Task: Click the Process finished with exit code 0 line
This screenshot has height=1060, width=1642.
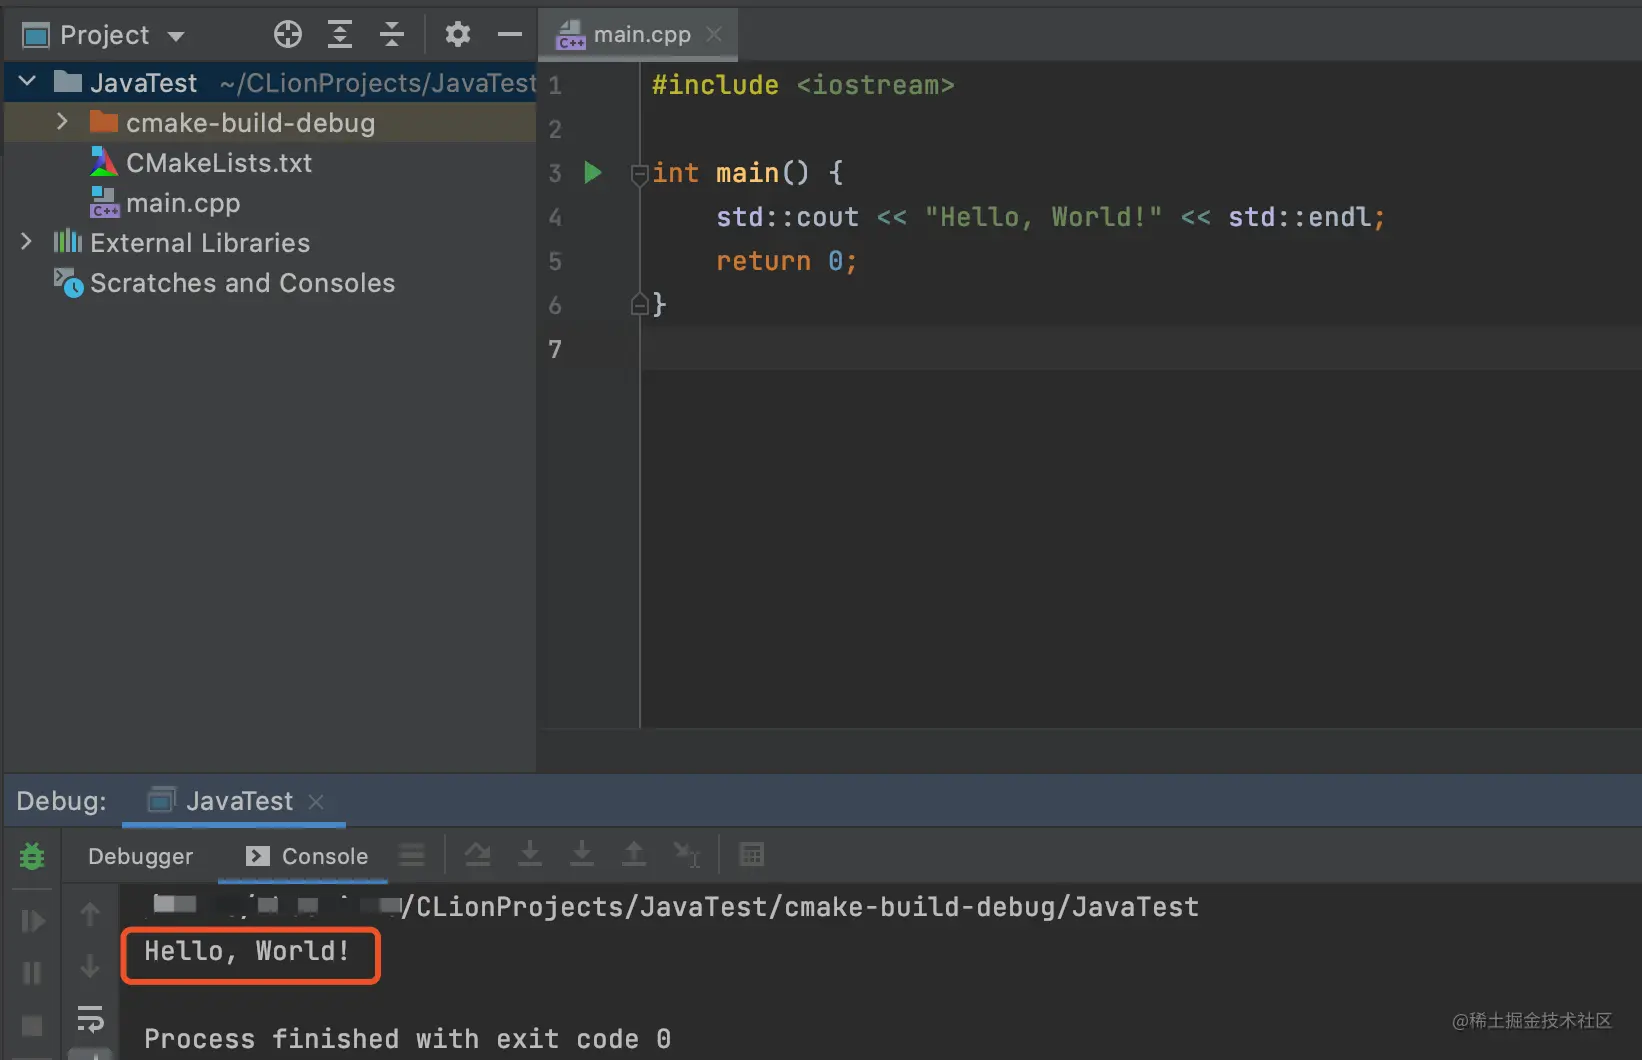Action: pyautogui.click(x=407, y=1039)
